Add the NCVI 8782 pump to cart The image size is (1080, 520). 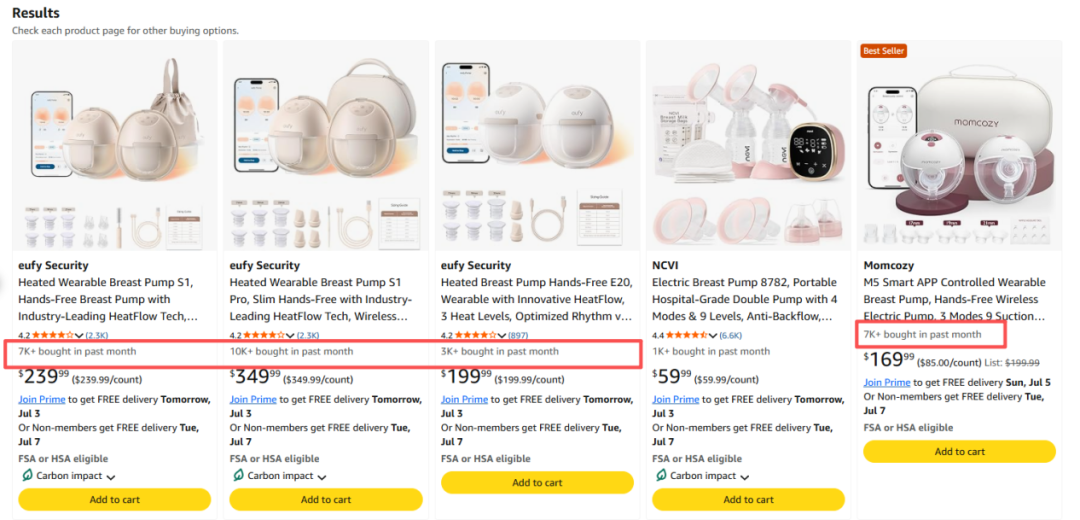(x=748, y=499)
